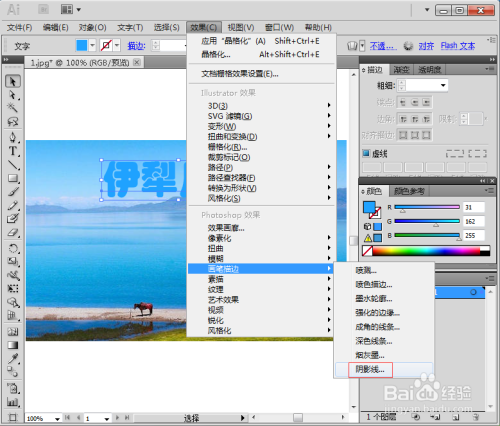500x426 pixels.
Task: Select the Gradient tool
Action: 13,345
